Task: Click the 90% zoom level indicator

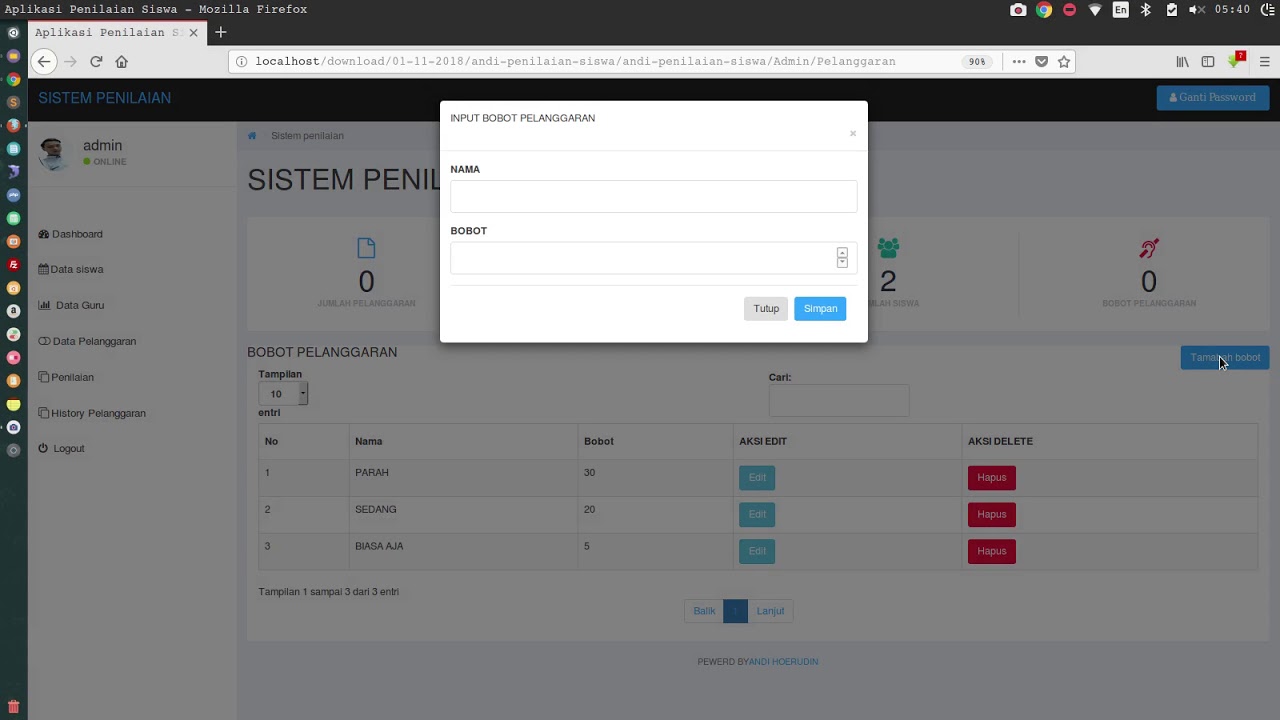Action: click(977, 61)
